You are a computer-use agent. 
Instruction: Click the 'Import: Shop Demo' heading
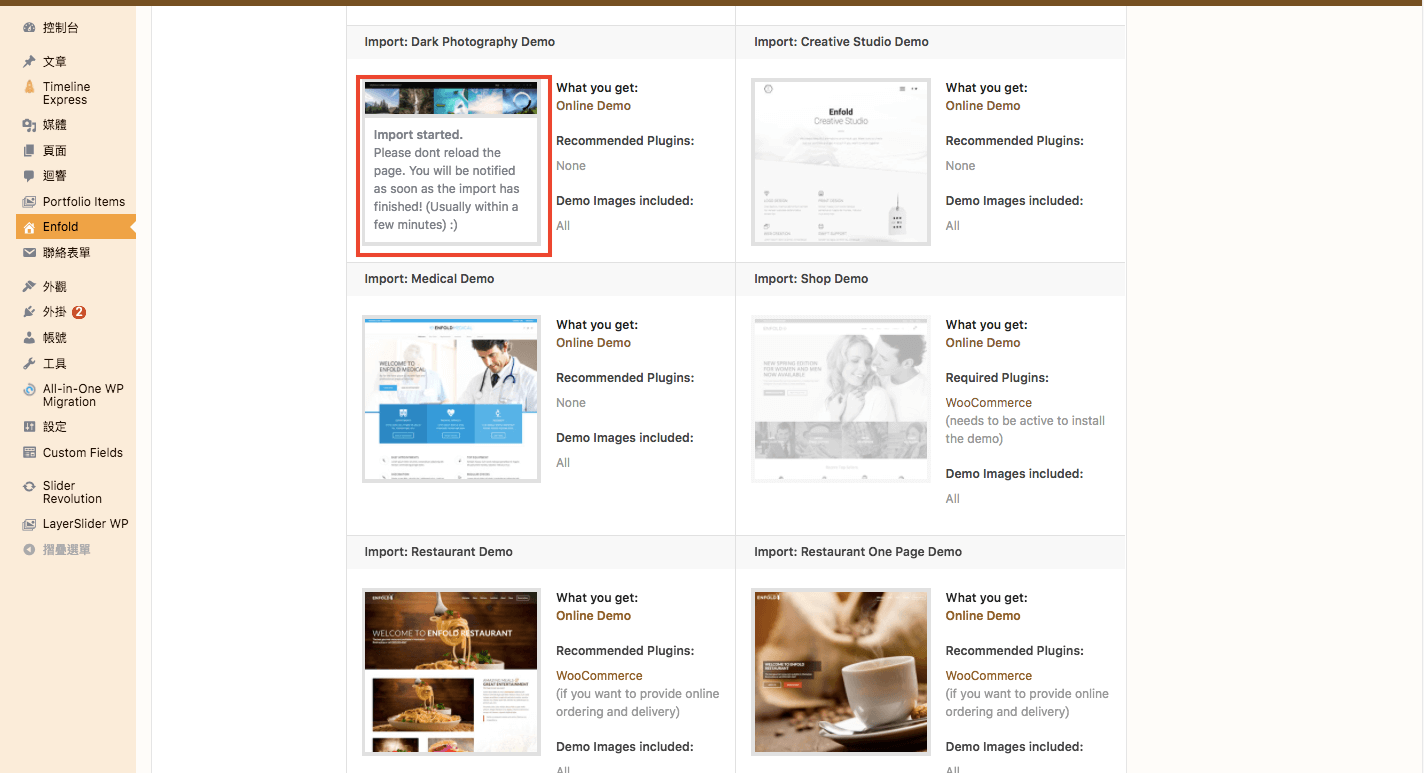tap(811, 279)
